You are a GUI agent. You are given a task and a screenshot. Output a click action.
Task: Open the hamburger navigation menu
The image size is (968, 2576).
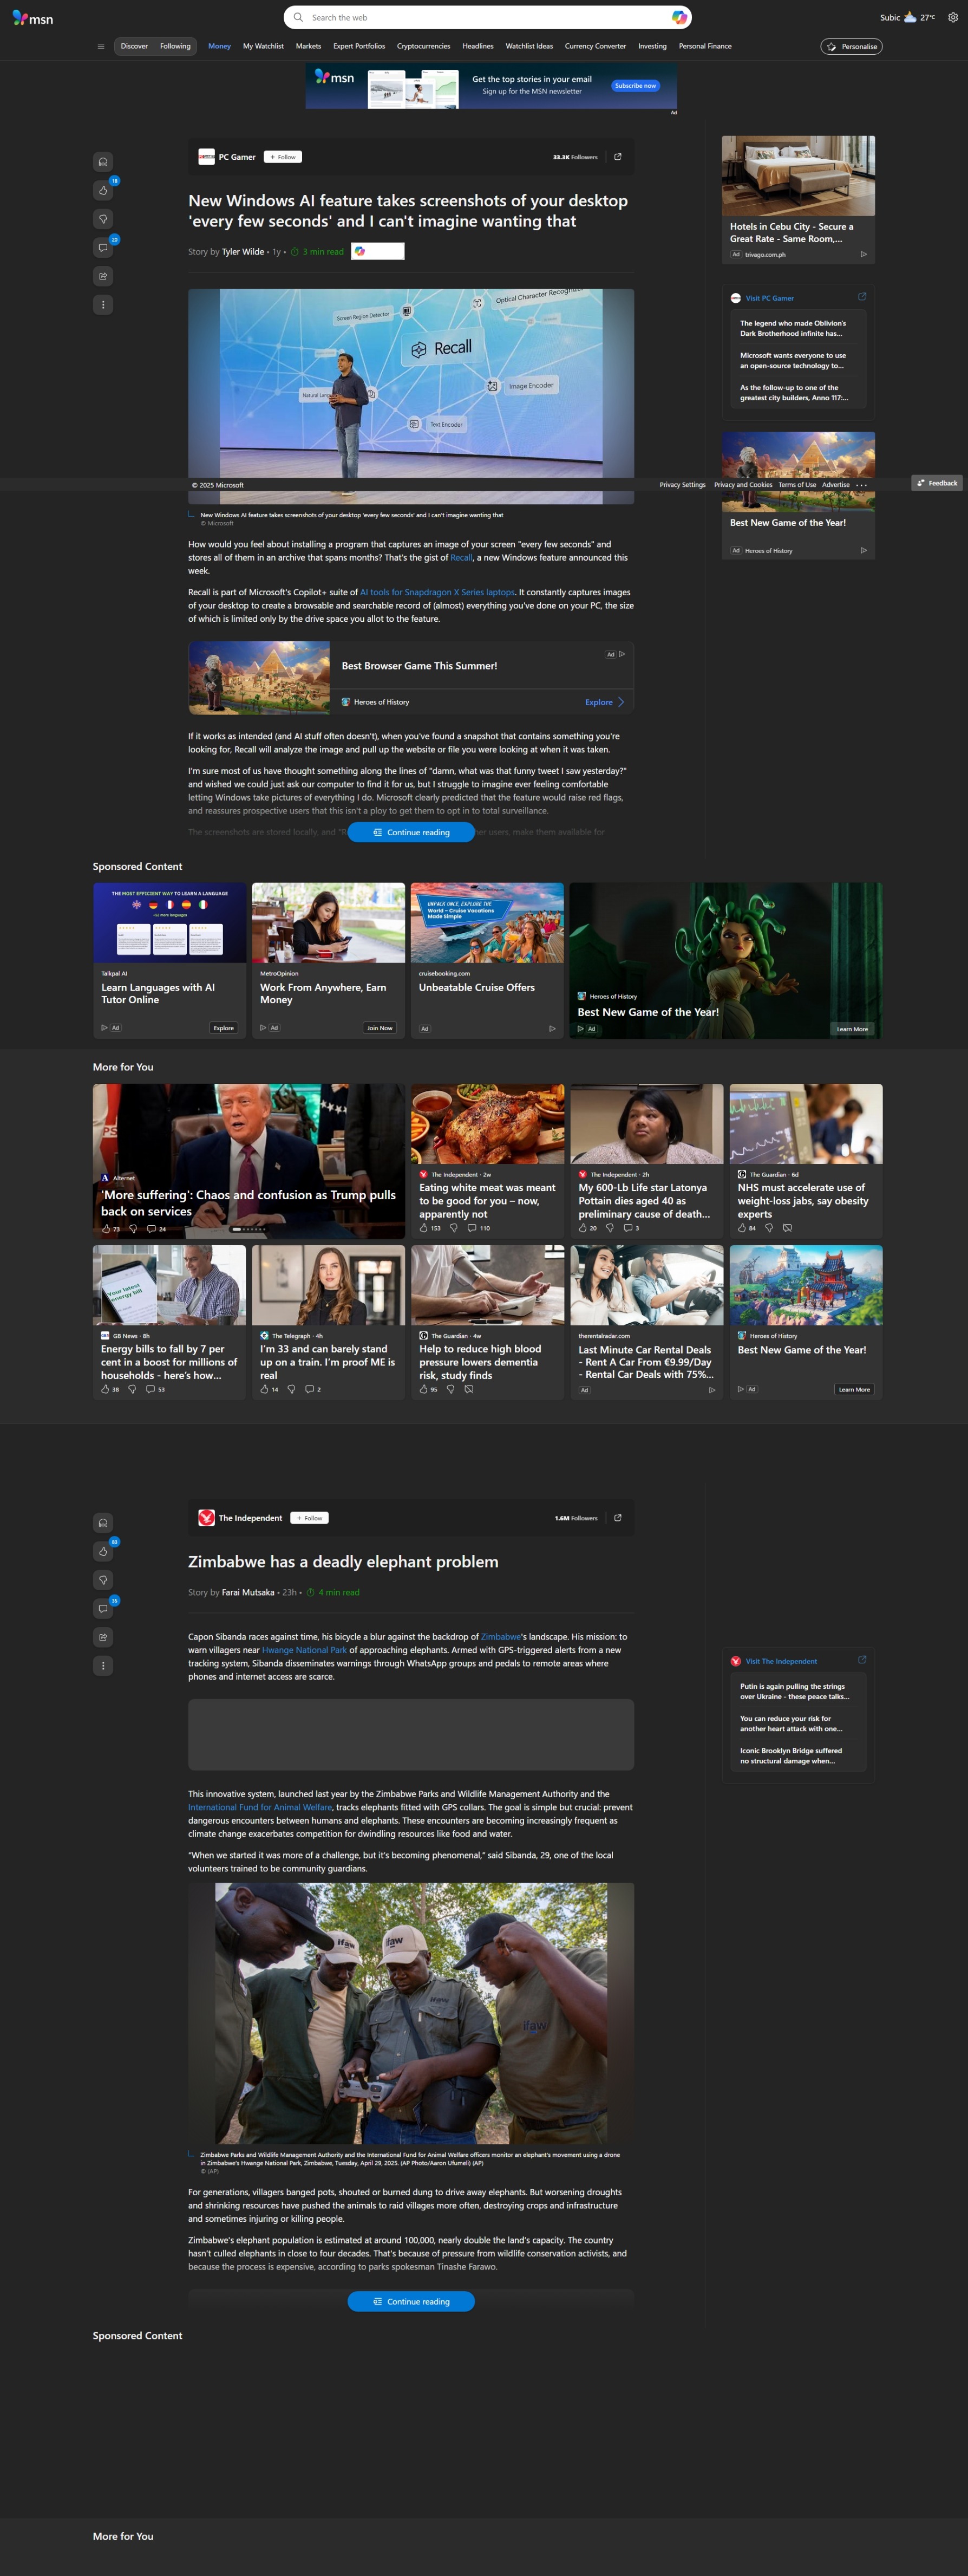[x=101, y=46]
